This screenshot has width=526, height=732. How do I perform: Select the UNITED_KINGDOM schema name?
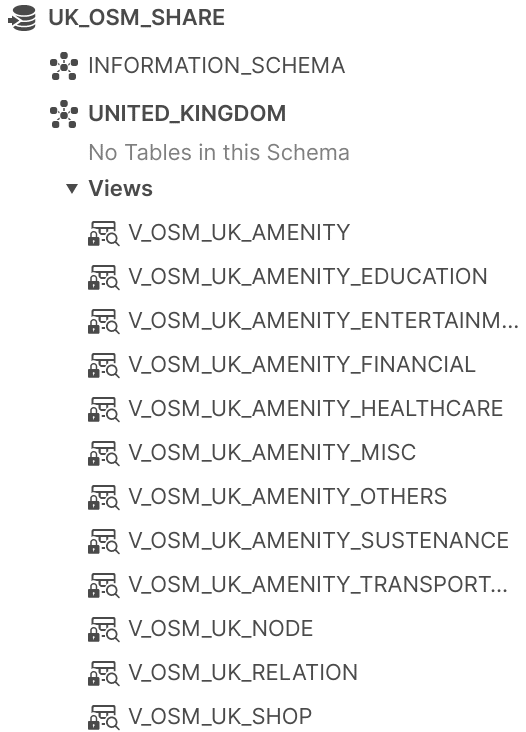187,114
